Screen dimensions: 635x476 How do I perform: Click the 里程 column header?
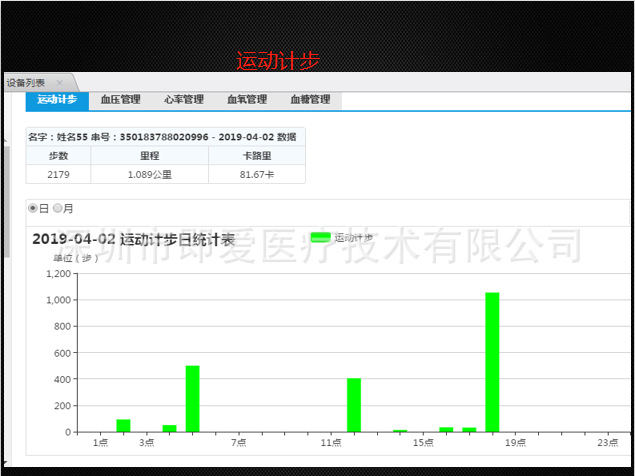(149, 156)
